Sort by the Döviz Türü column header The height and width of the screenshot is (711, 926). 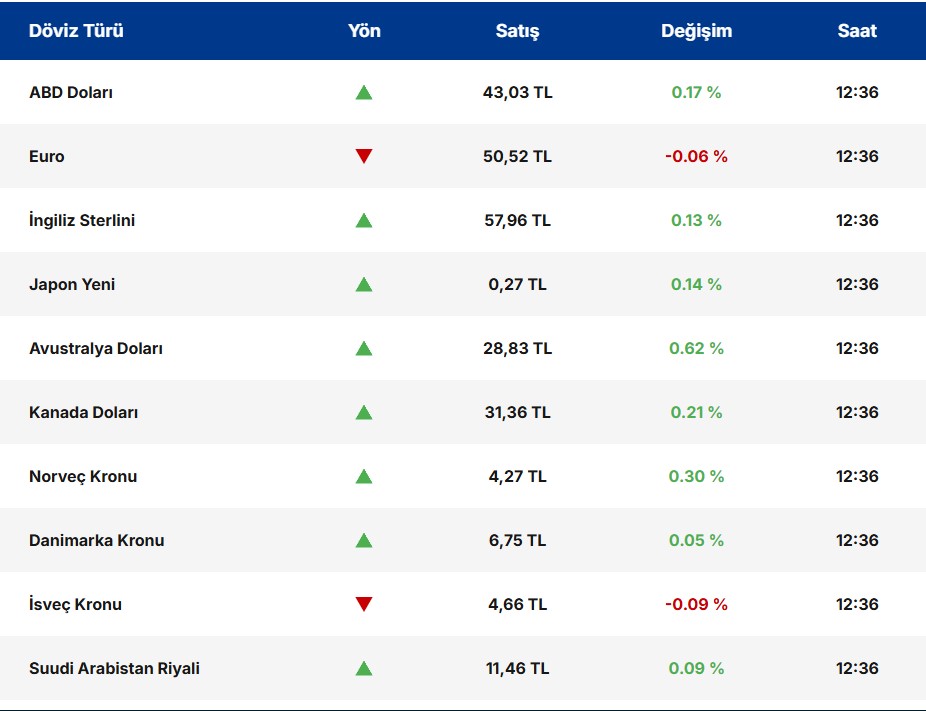[x=76, y=31]
